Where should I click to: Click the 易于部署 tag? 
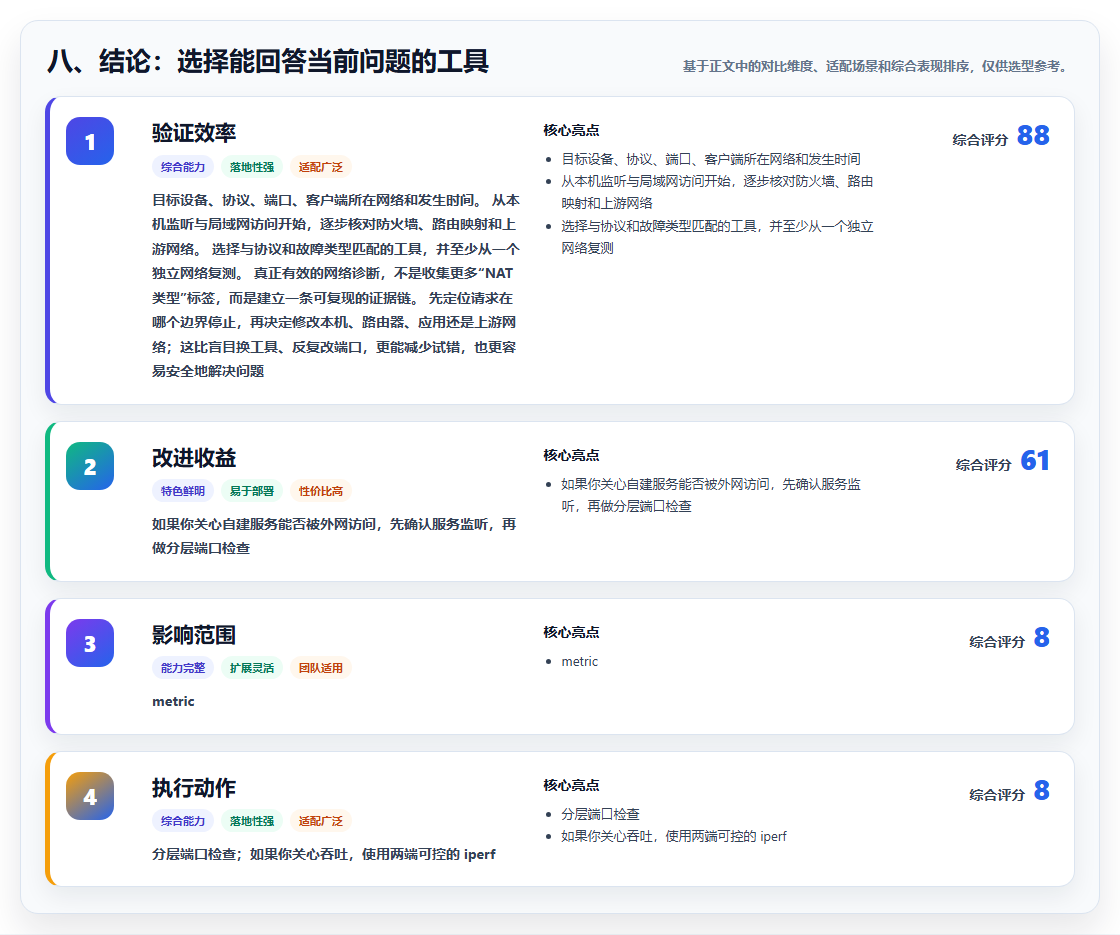252,491
